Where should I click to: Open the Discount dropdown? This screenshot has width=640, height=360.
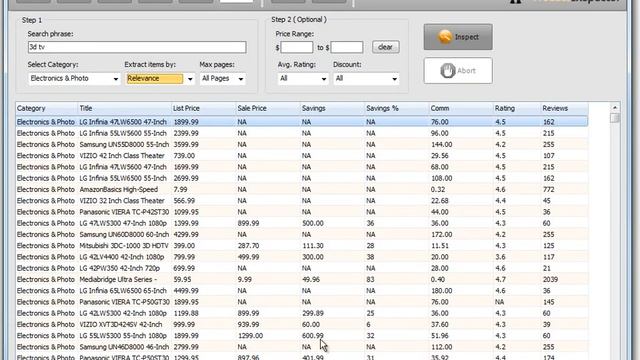(366, 78)
